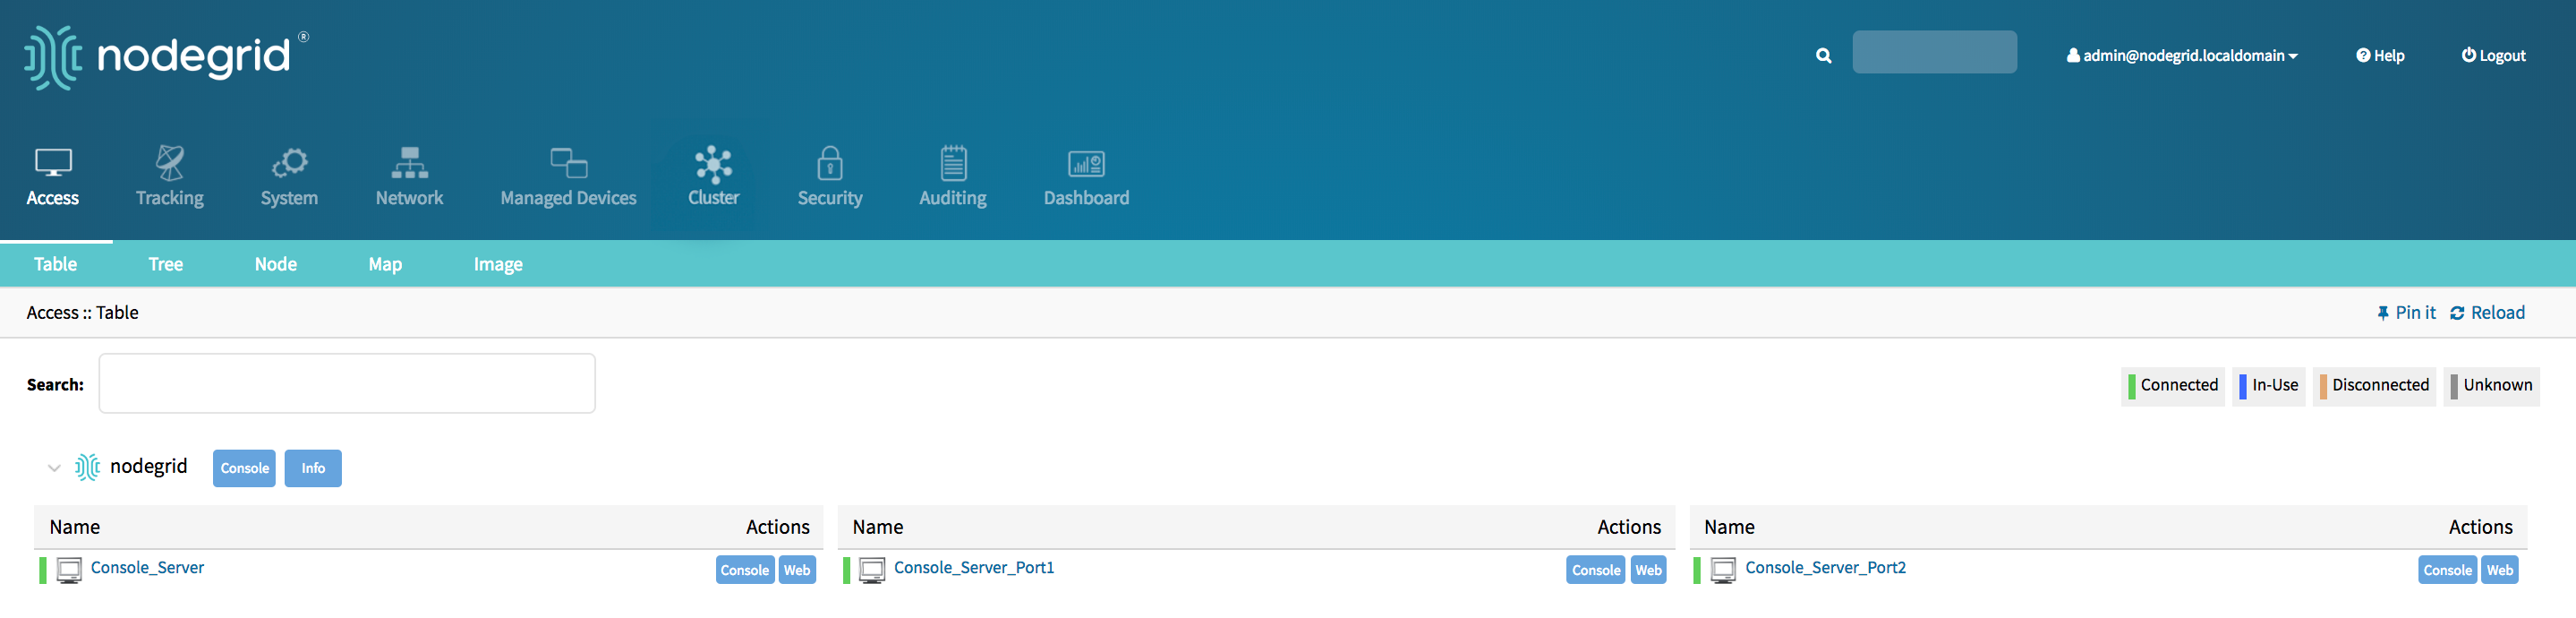Switch to the Table tab
Screen dimensions: 2576x618
55,264
